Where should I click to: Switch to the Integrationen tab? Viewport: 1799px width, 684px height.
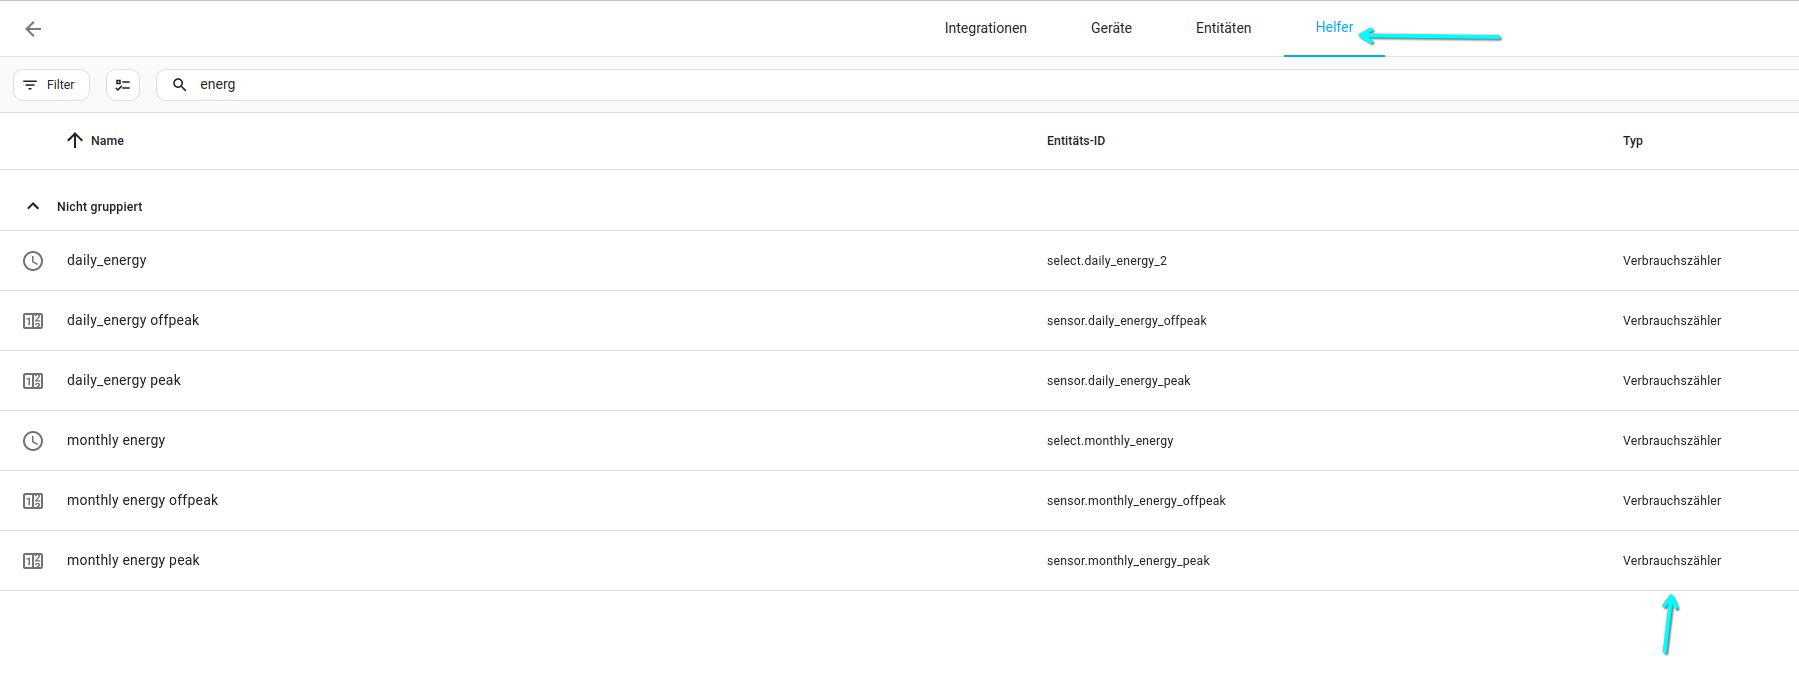coord(985,28)
